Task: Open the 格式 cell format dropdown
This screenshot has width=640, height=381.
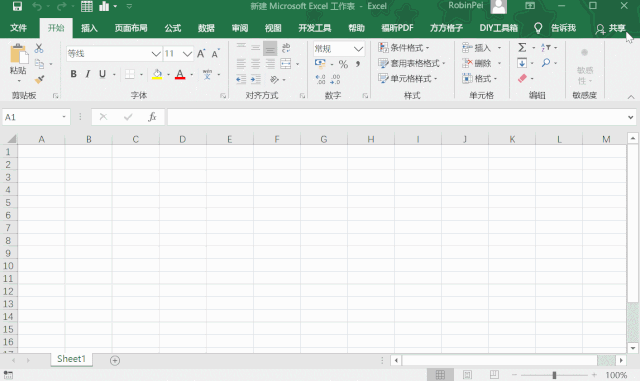Action: (480, 78)
